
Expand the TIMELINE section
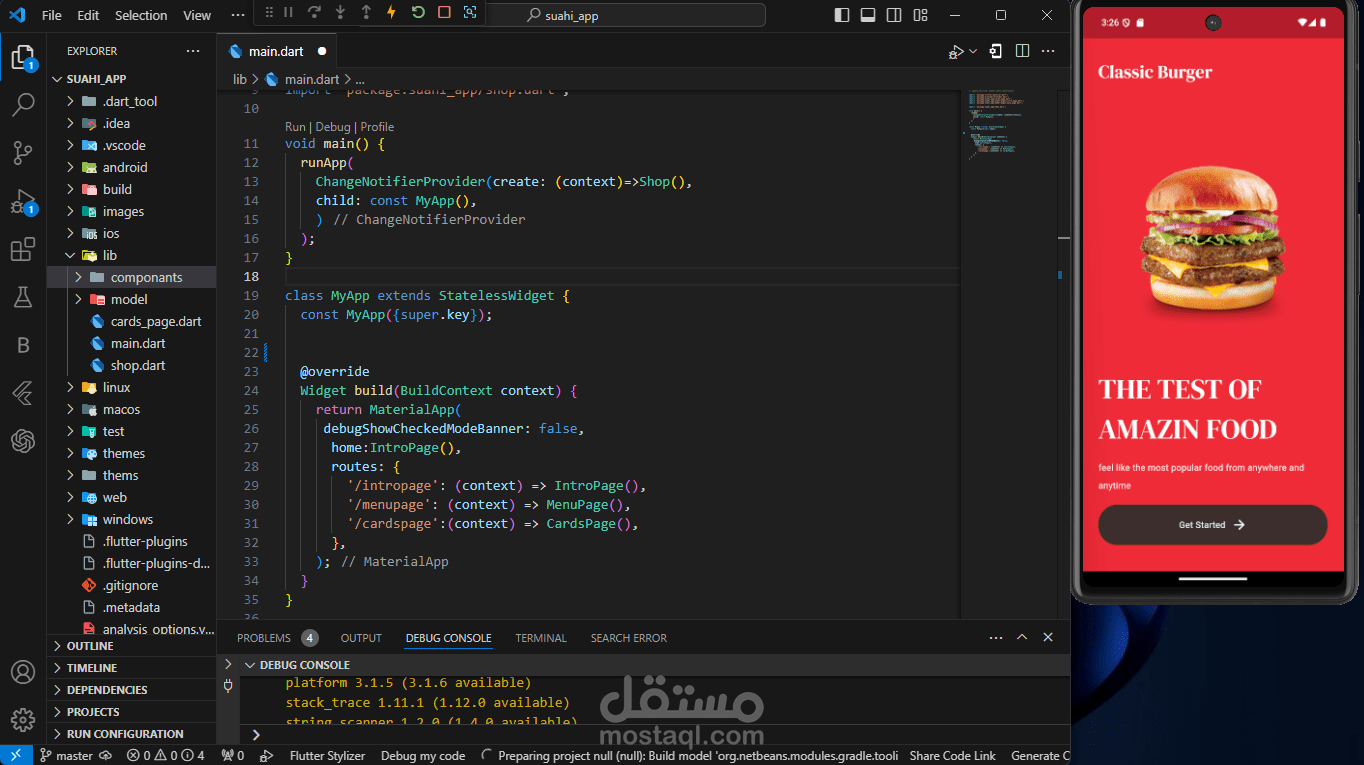(x=131, y=668)
